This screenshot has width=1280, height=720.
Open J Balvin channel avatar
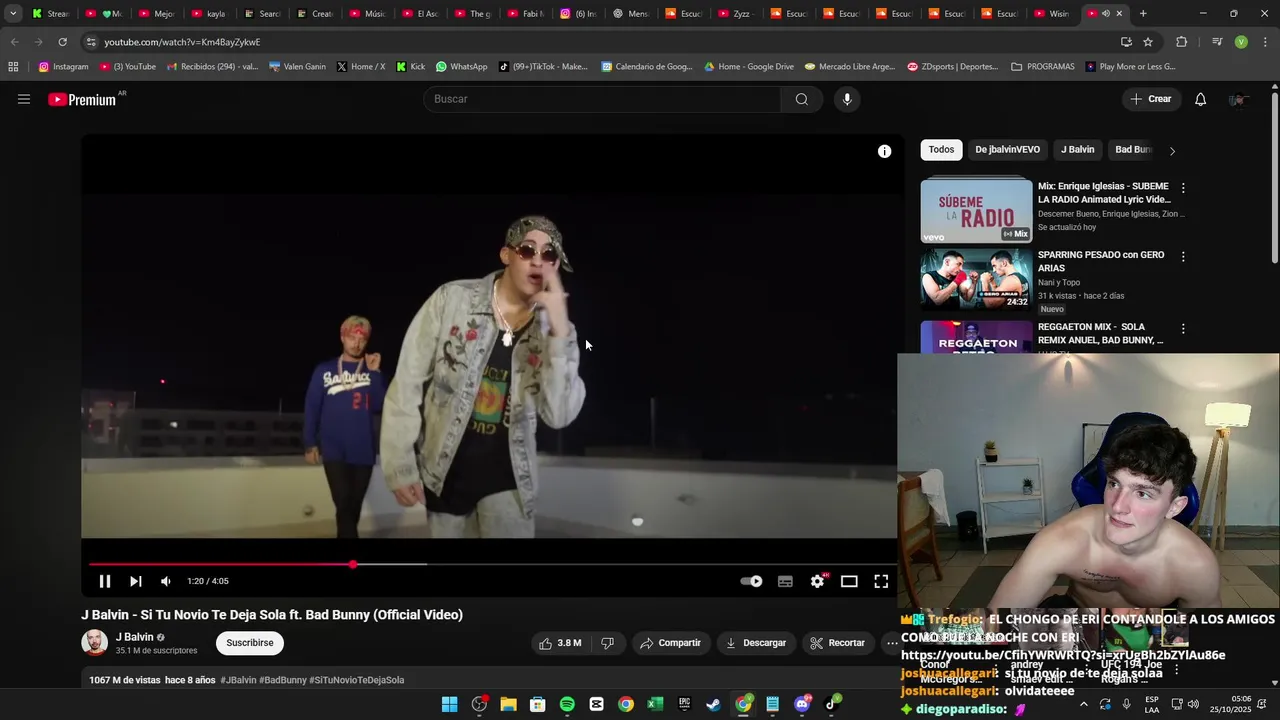[x=95, y=643]
